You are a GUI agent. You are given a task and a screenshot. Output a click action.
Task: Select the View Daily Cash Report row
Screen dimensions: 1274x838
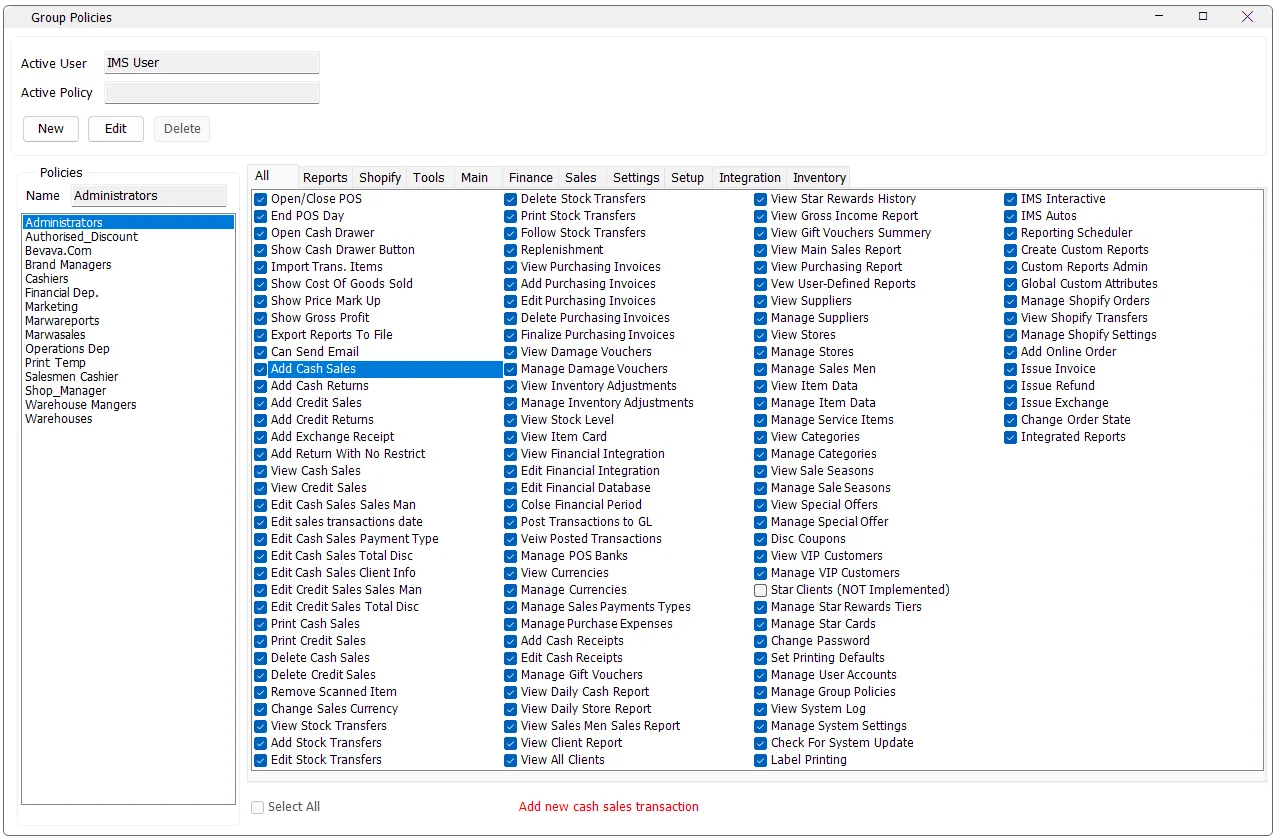tap(627, 692)
